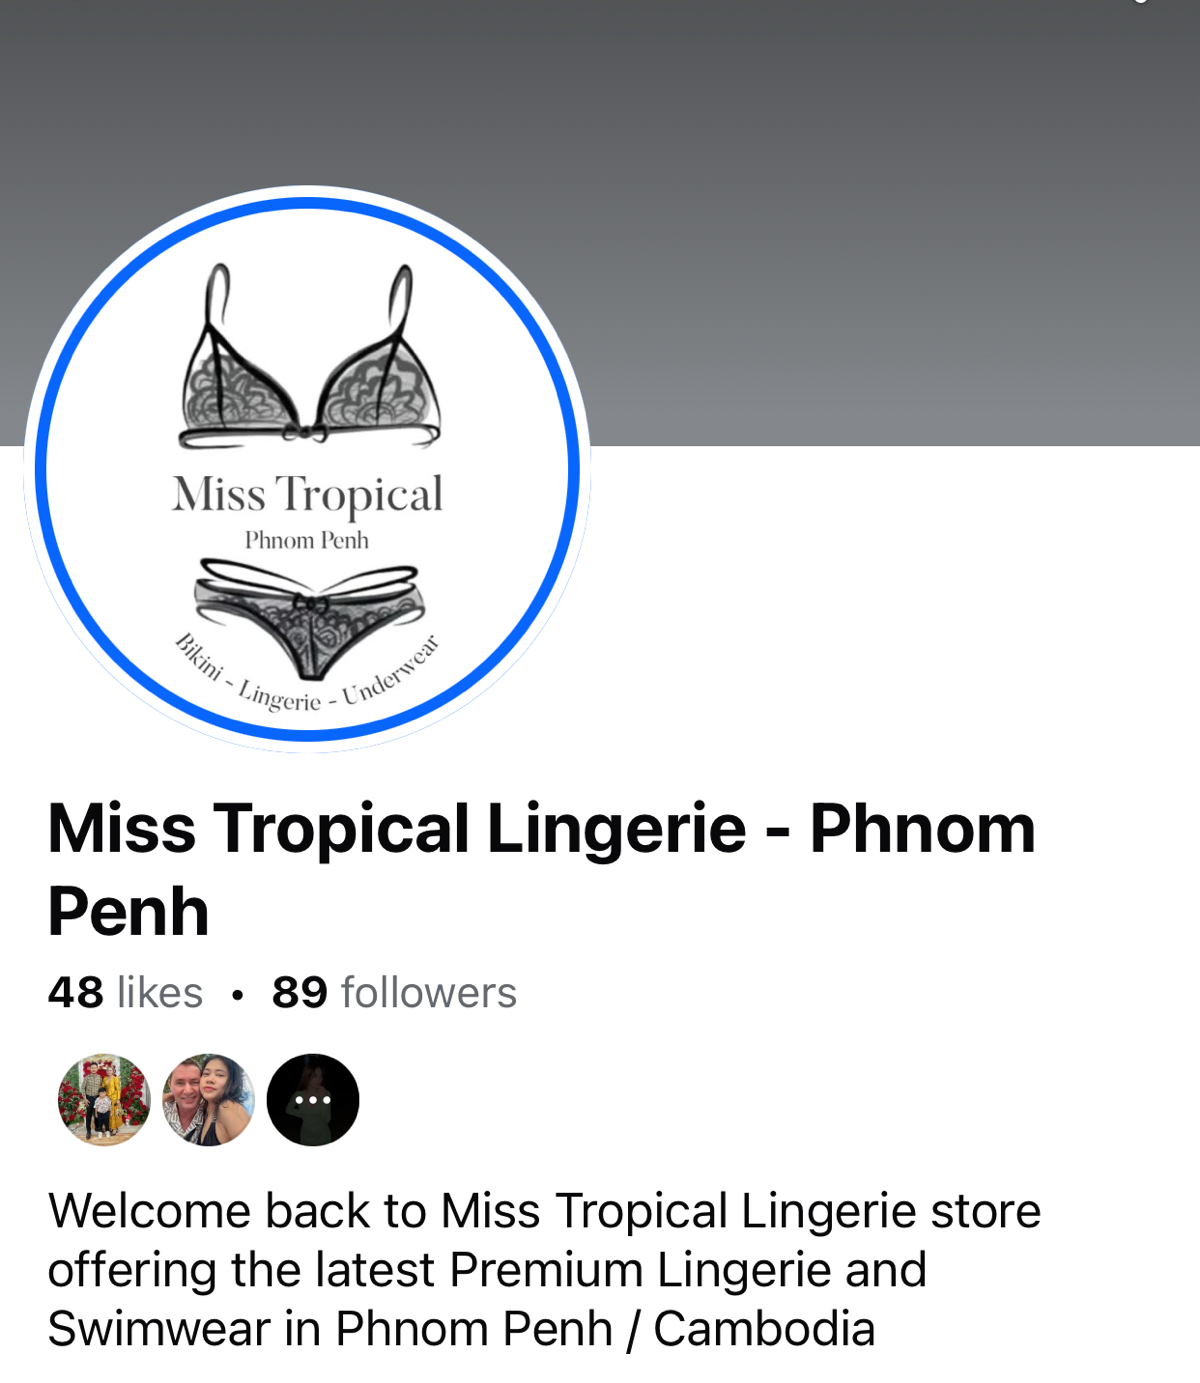Open the follower avatar showing a couple
Viewport: 1200px width, 1383px height.
[x=208, y=1099]
